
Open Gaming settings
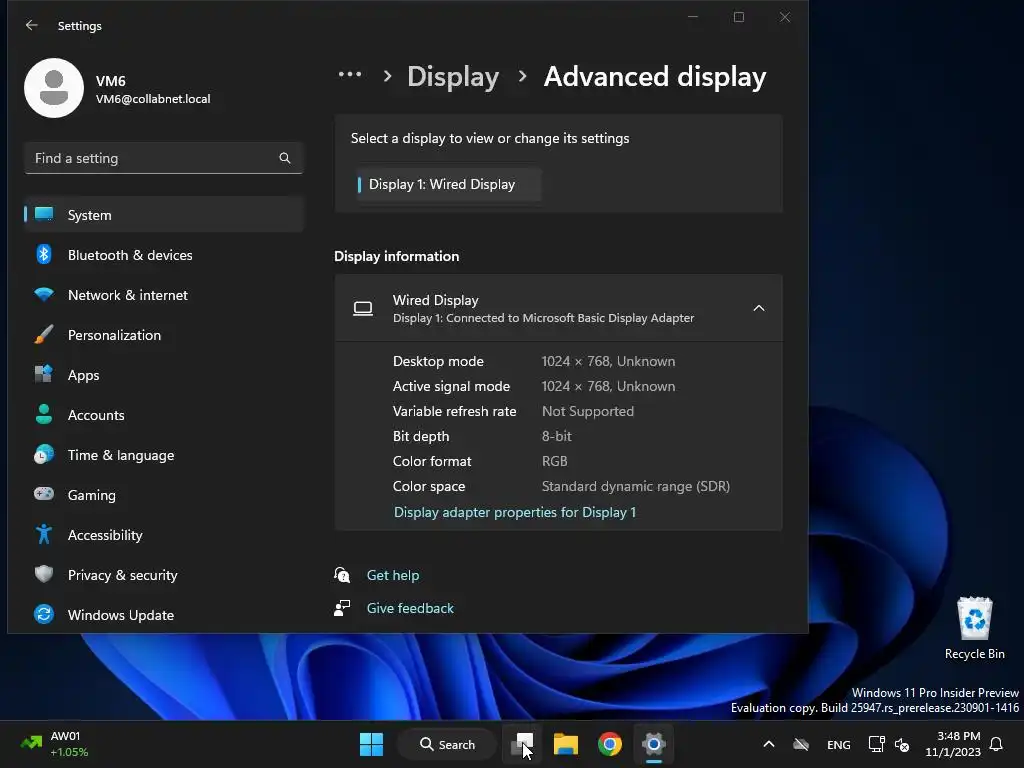click(163, 495)
